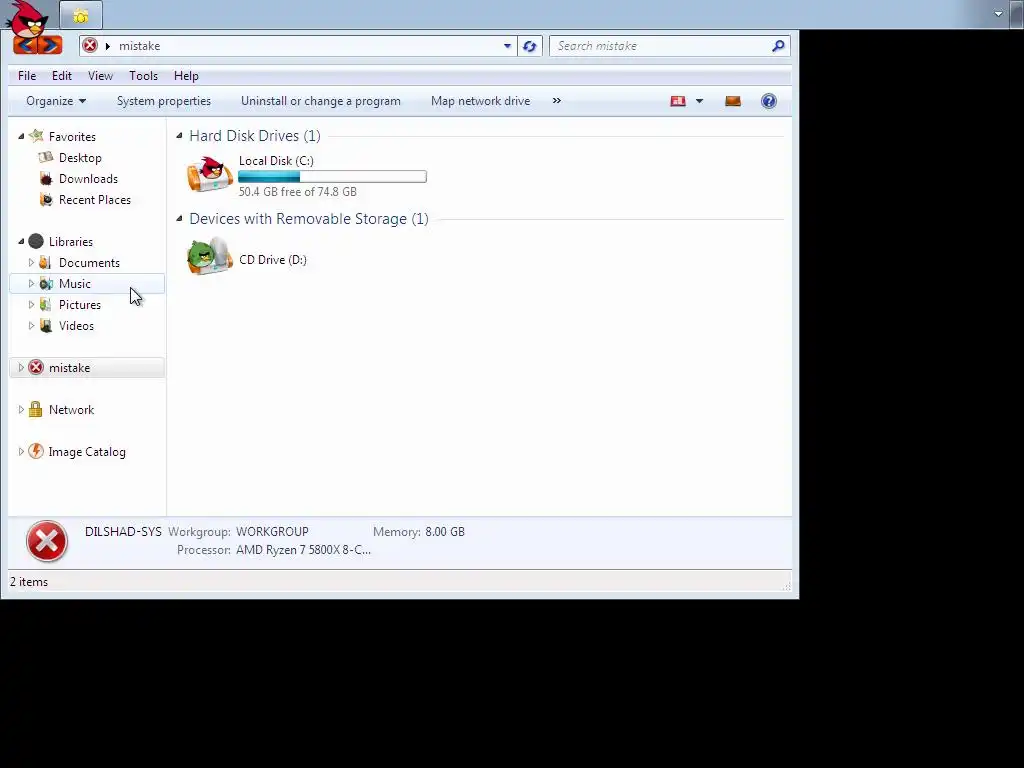Open the Help menu
The height and width of the screenshot is (768, 1024).
(x=186, y=76)
